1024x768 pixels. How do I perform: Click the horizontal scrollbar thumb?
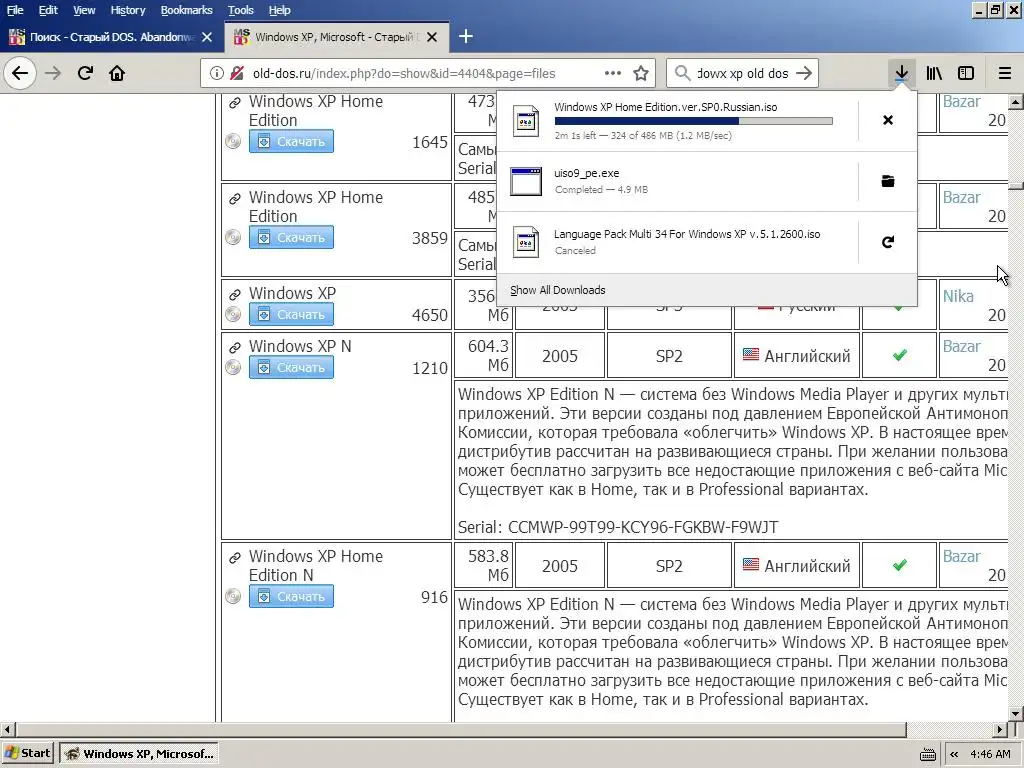(460, 729)
